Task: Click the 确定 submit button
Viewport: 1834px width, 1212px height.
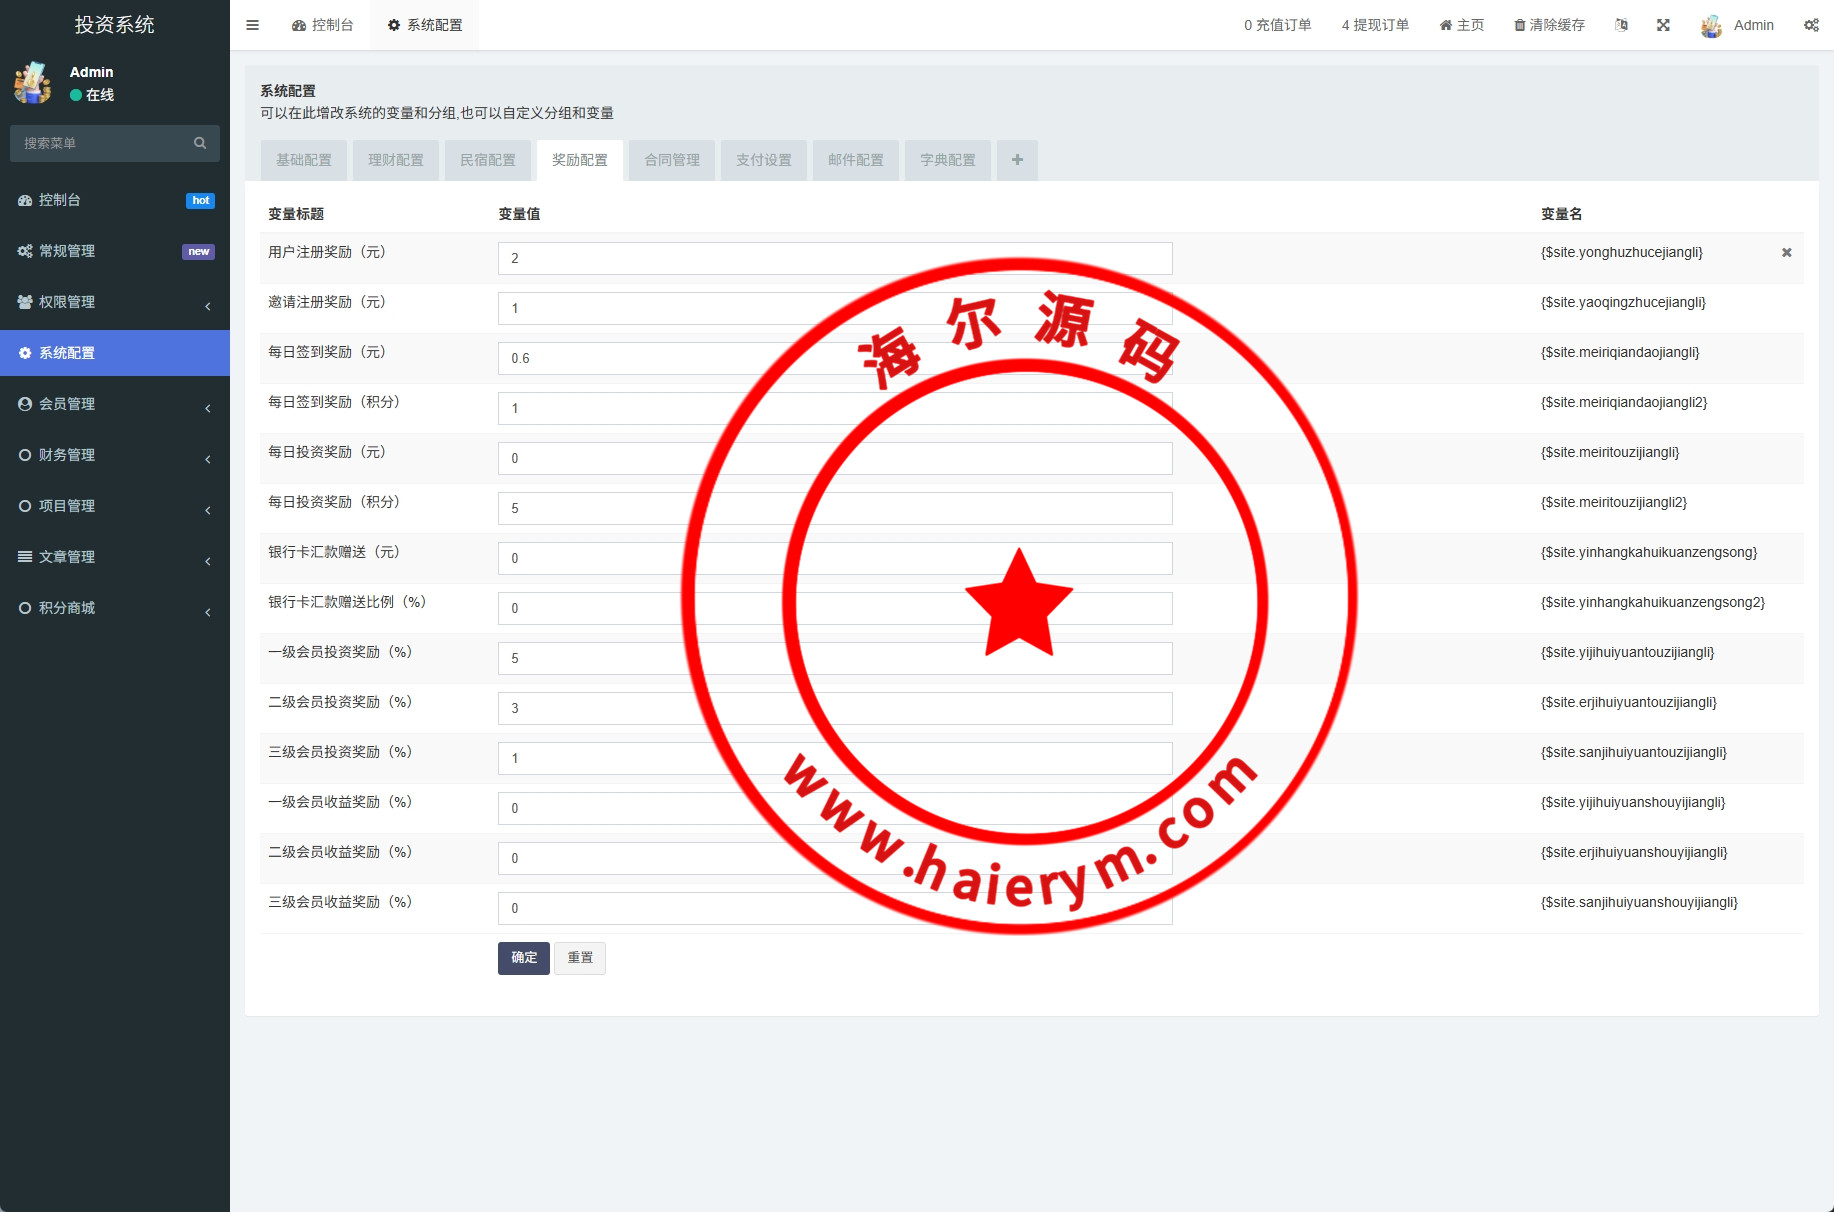Action: 524,958
